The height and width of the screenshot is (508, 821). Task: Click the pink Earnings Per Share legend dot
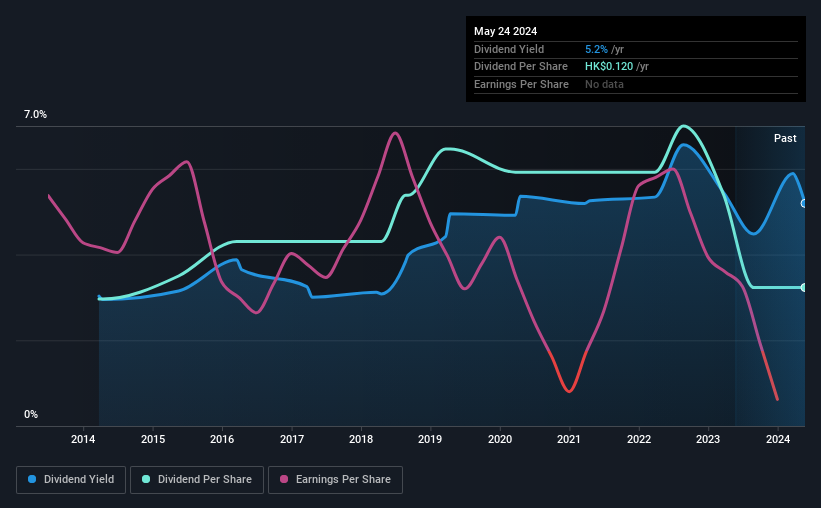[284, 479]
